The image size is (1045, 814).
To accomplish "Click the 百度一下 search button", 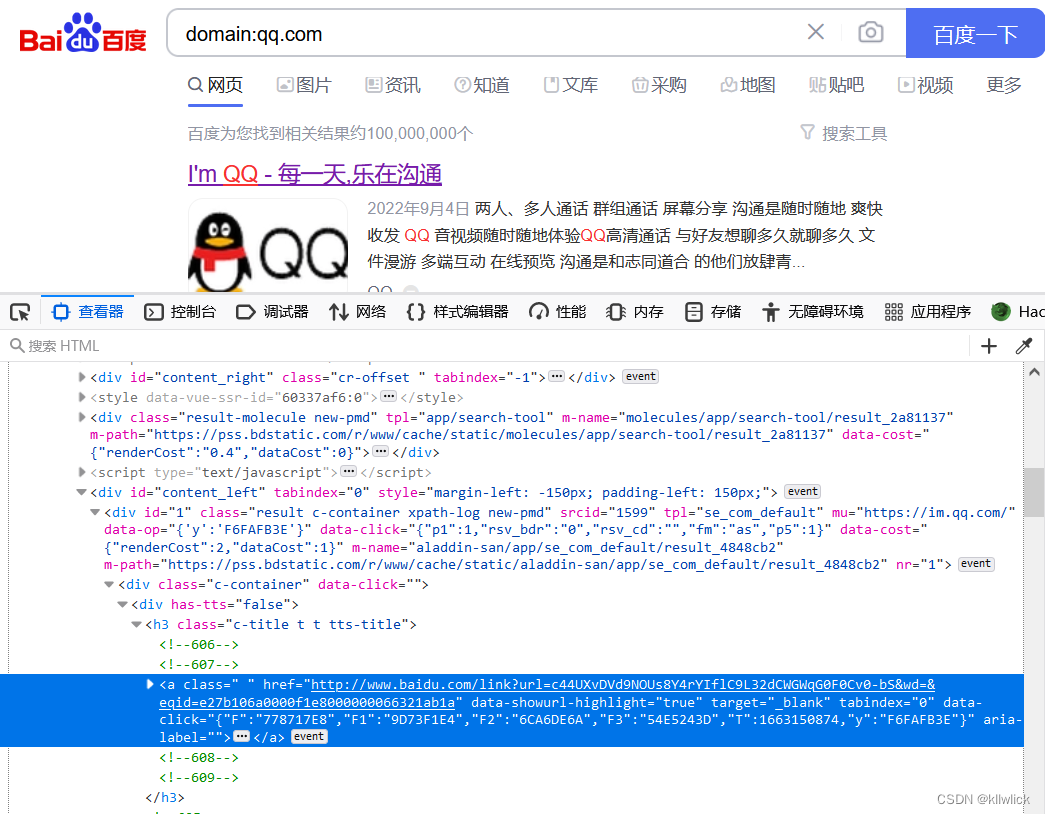I will pos(975,33).
